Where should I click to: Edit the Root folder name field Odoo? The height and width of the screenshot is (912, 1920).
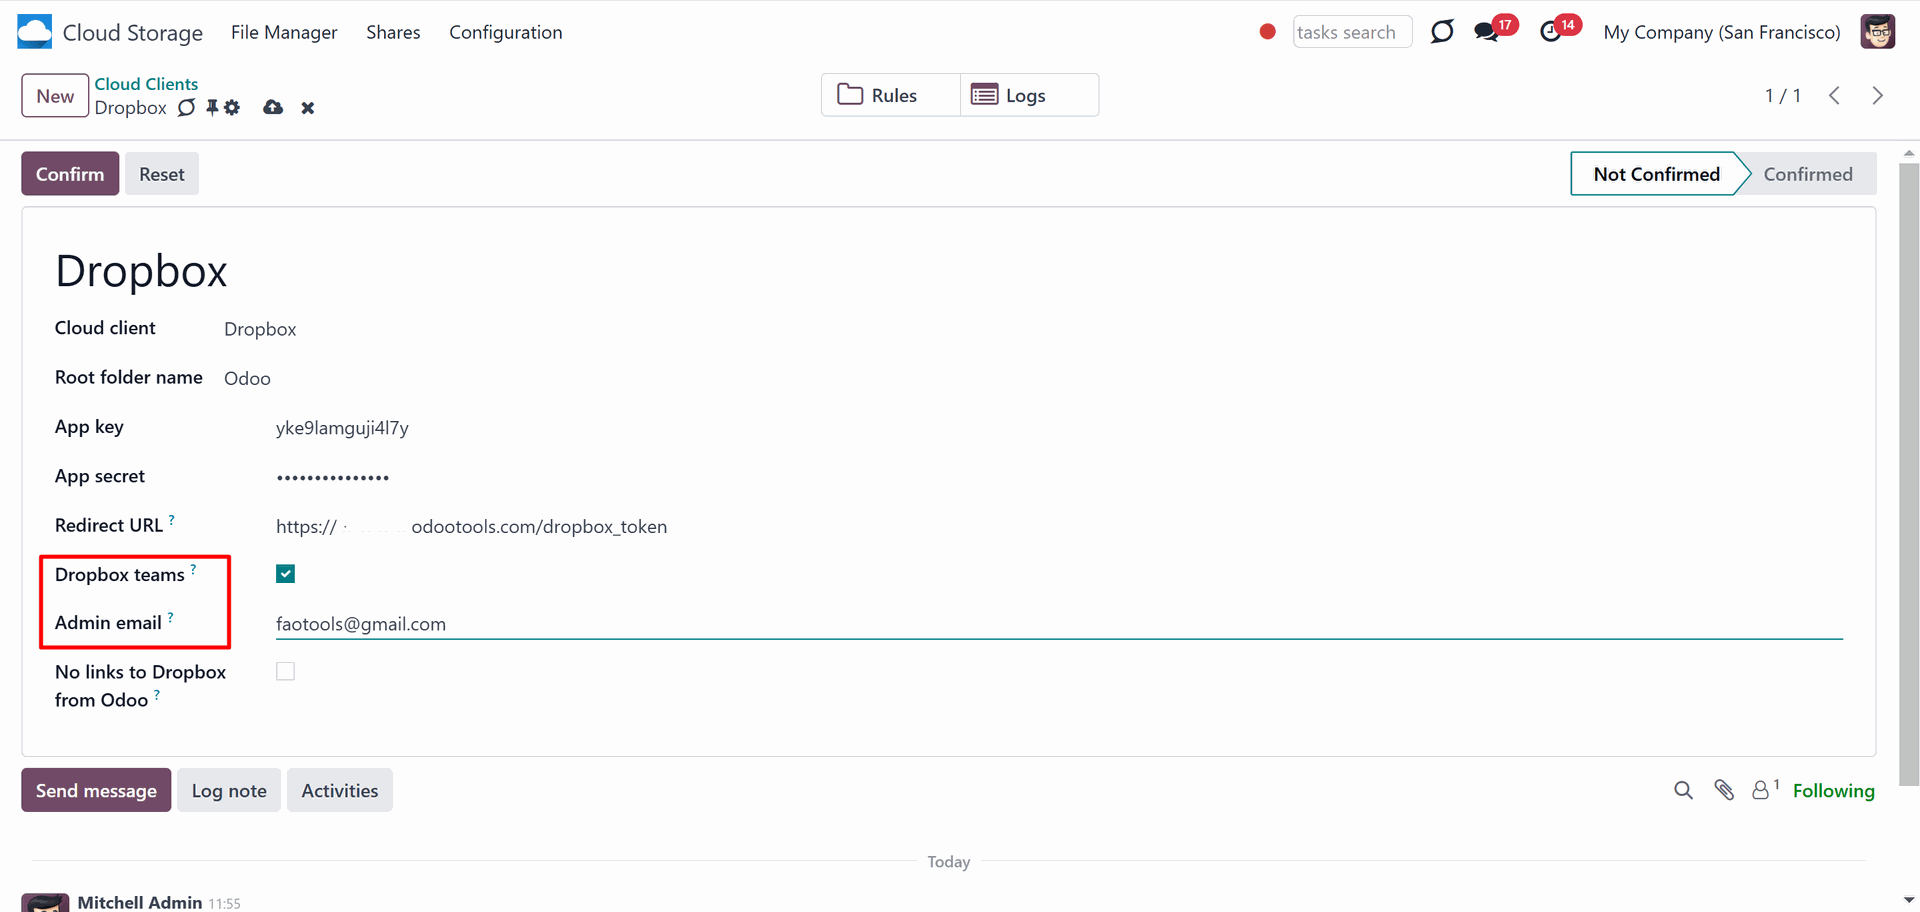point(247,378)
